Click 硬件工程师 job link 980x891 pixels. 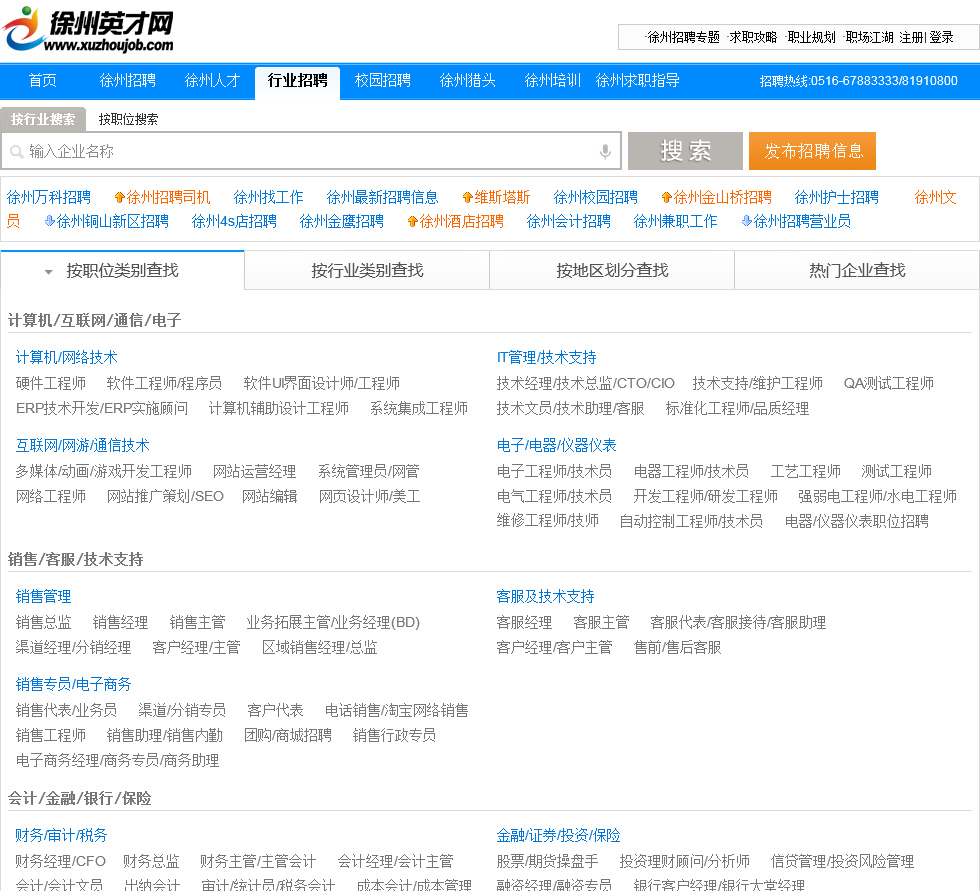click(51, 383)
